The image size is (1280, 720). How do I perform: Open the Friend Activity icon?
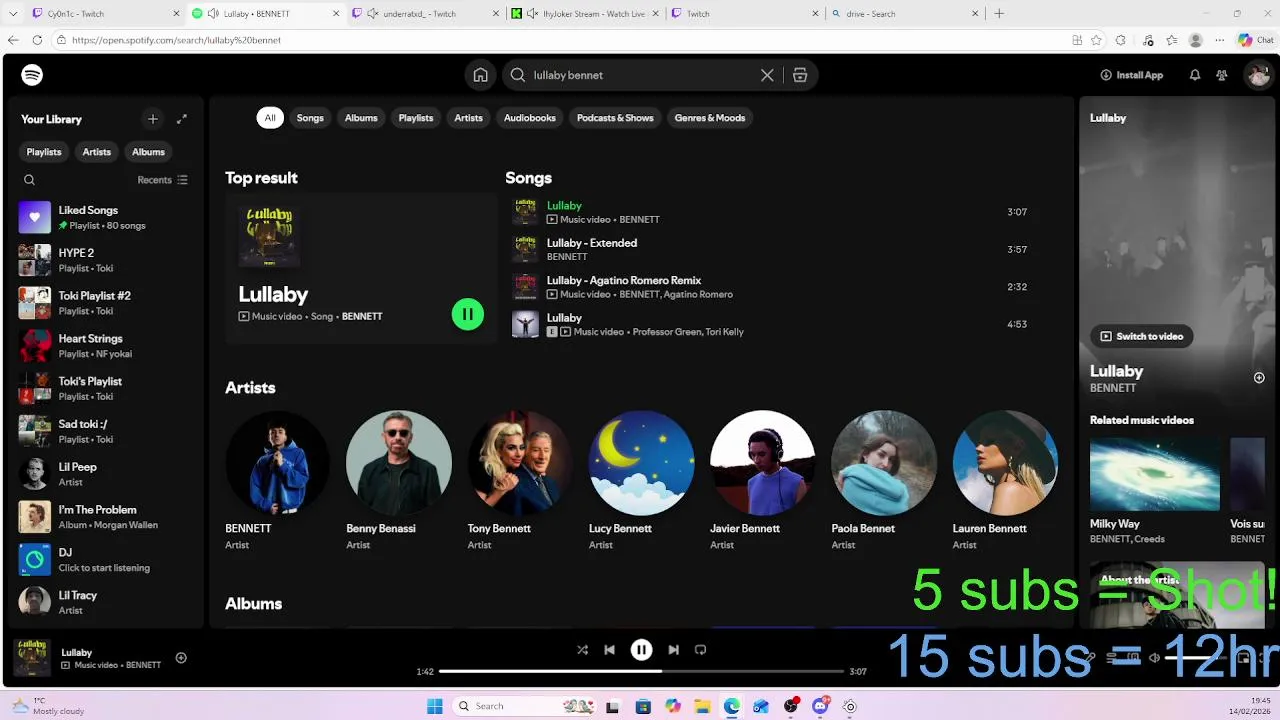point(1222,75)
